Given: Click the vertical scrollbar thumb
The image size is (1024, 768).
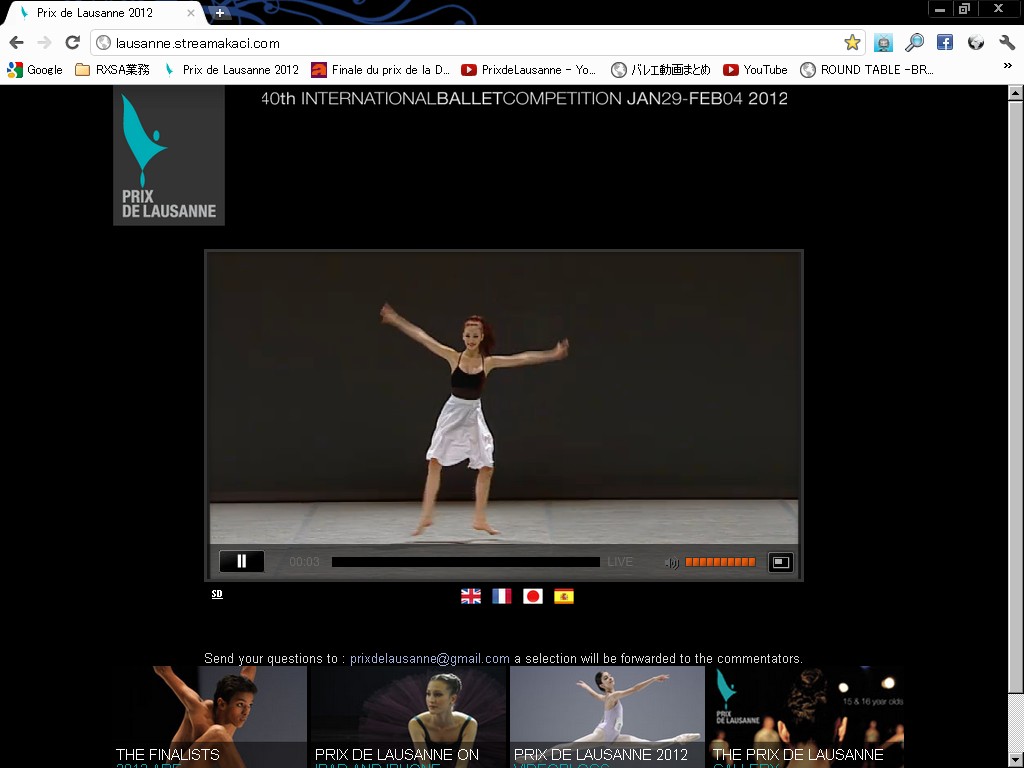Looking at the screenshot, I should (x=1016, y=398).
